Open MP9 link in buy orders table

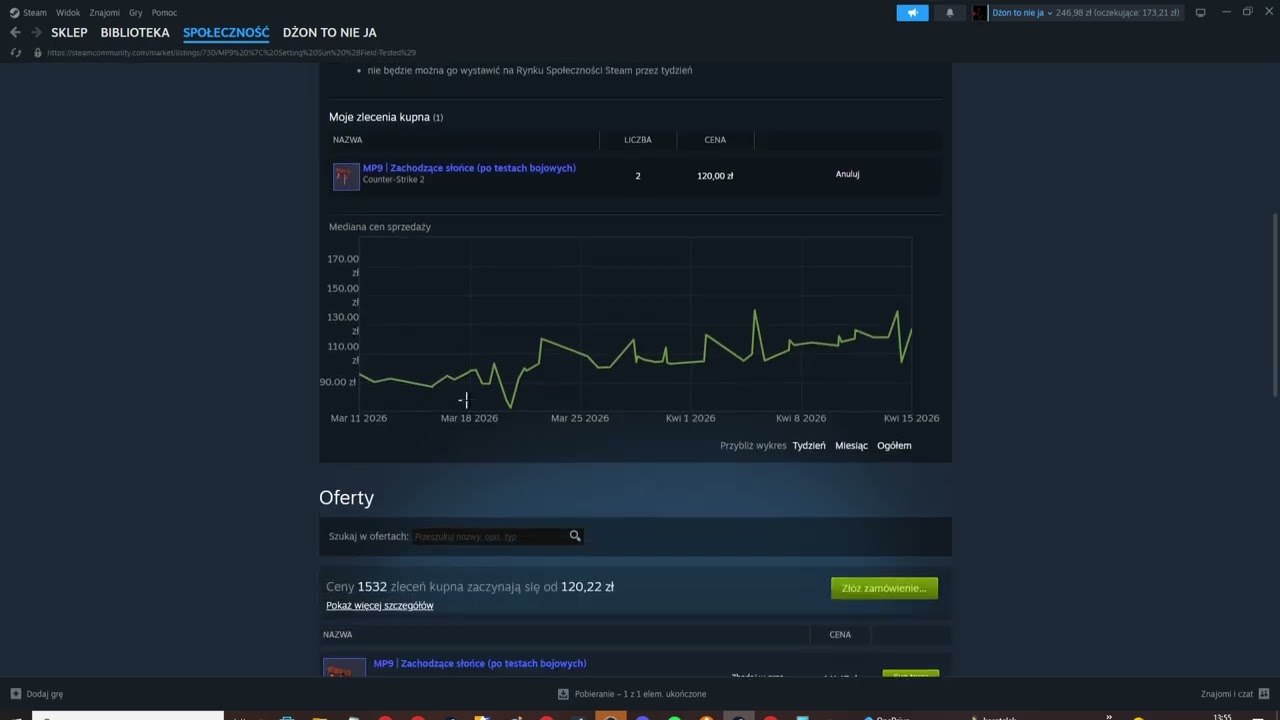469,168
